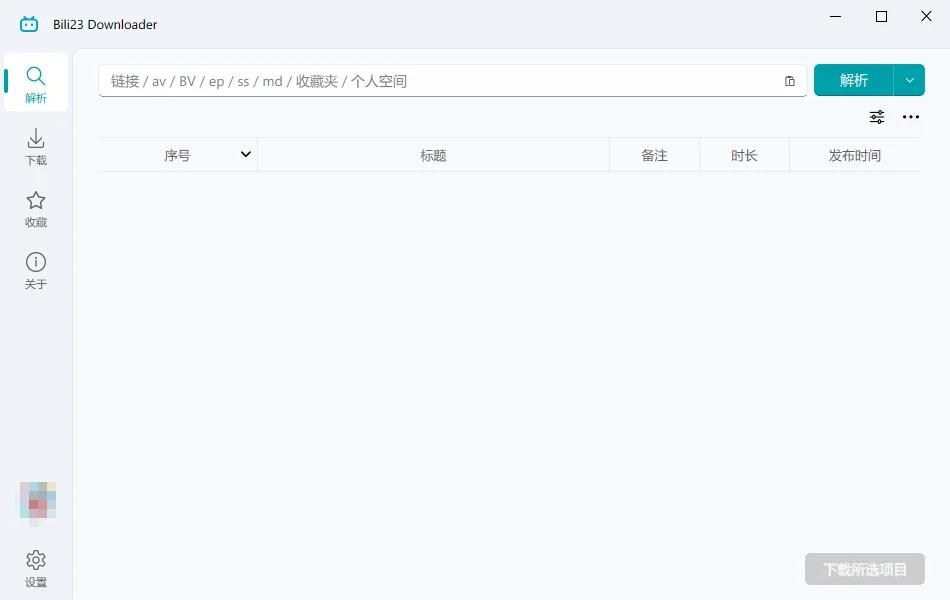The width and height of the screenshot is (950, 600).
Task: Open the three-dots more options menu
Action: pos(911,117)
